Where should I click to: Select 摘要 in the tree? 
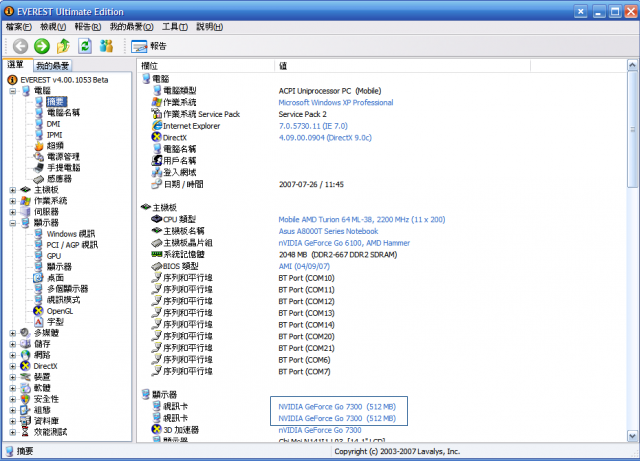point(56,102)
